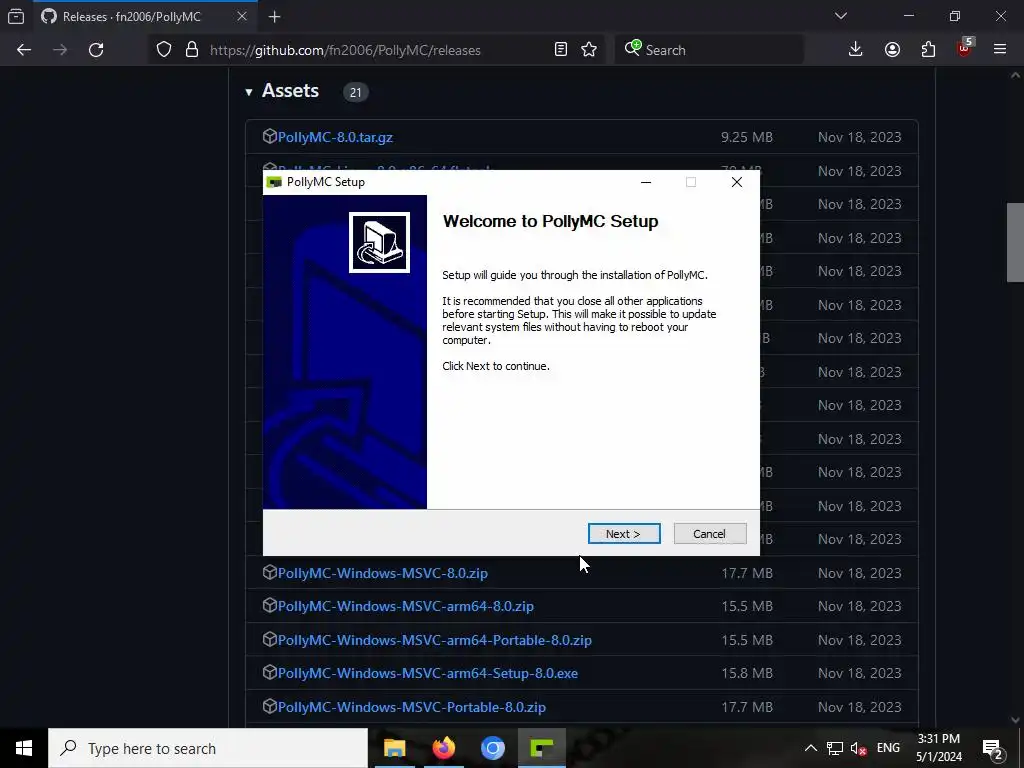Click the Firefox Search box

pos(709,50)
